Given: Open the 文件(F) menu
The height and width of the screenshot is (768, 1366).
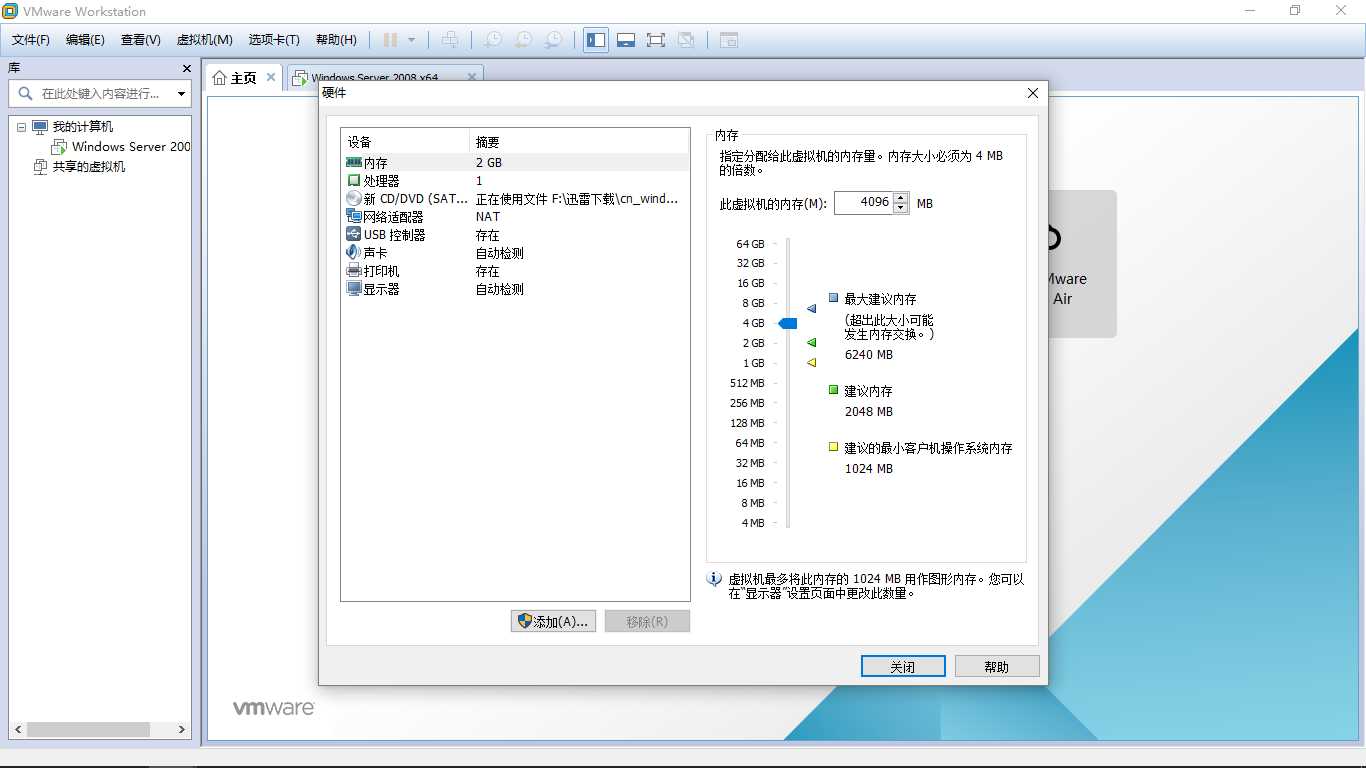Looking at the screenshot, I should pyautogui.click(x=31, y=40).
